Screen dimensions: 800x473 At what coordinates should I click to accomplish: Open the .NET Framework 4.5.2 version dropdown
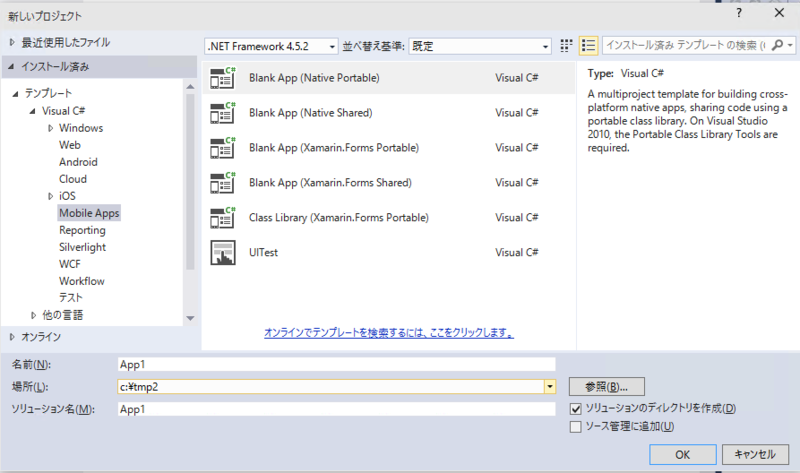pos(271,46)
